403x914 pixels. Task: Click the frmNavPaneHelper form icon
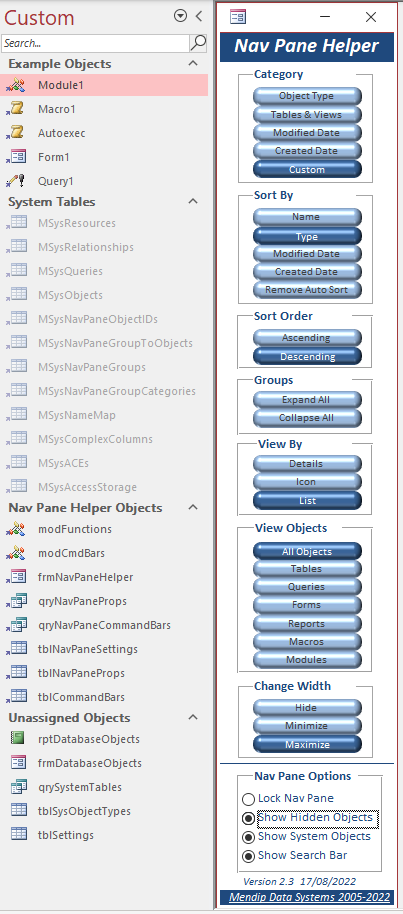pyautogui.click(x=16, y=577)
